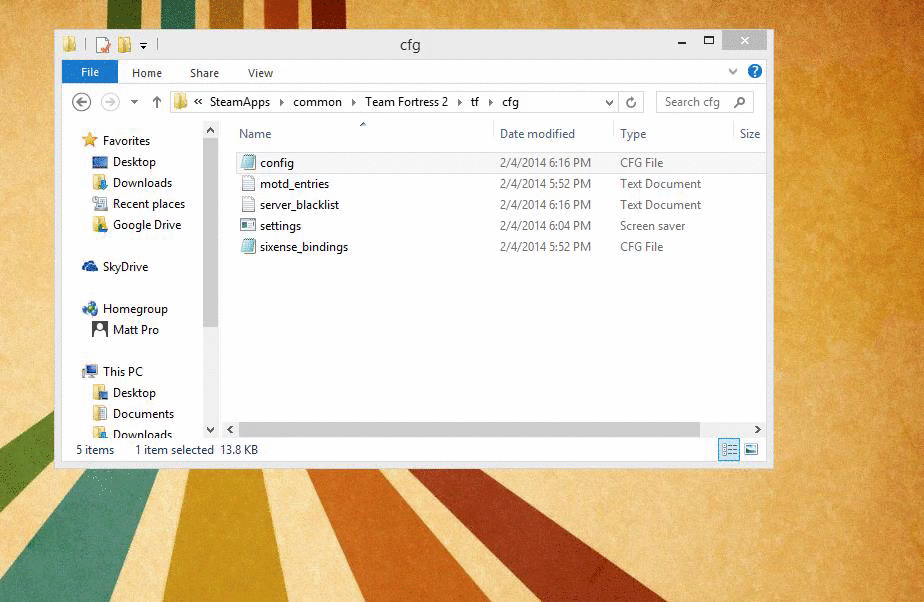Open the File menu tab

click(90, 72)
